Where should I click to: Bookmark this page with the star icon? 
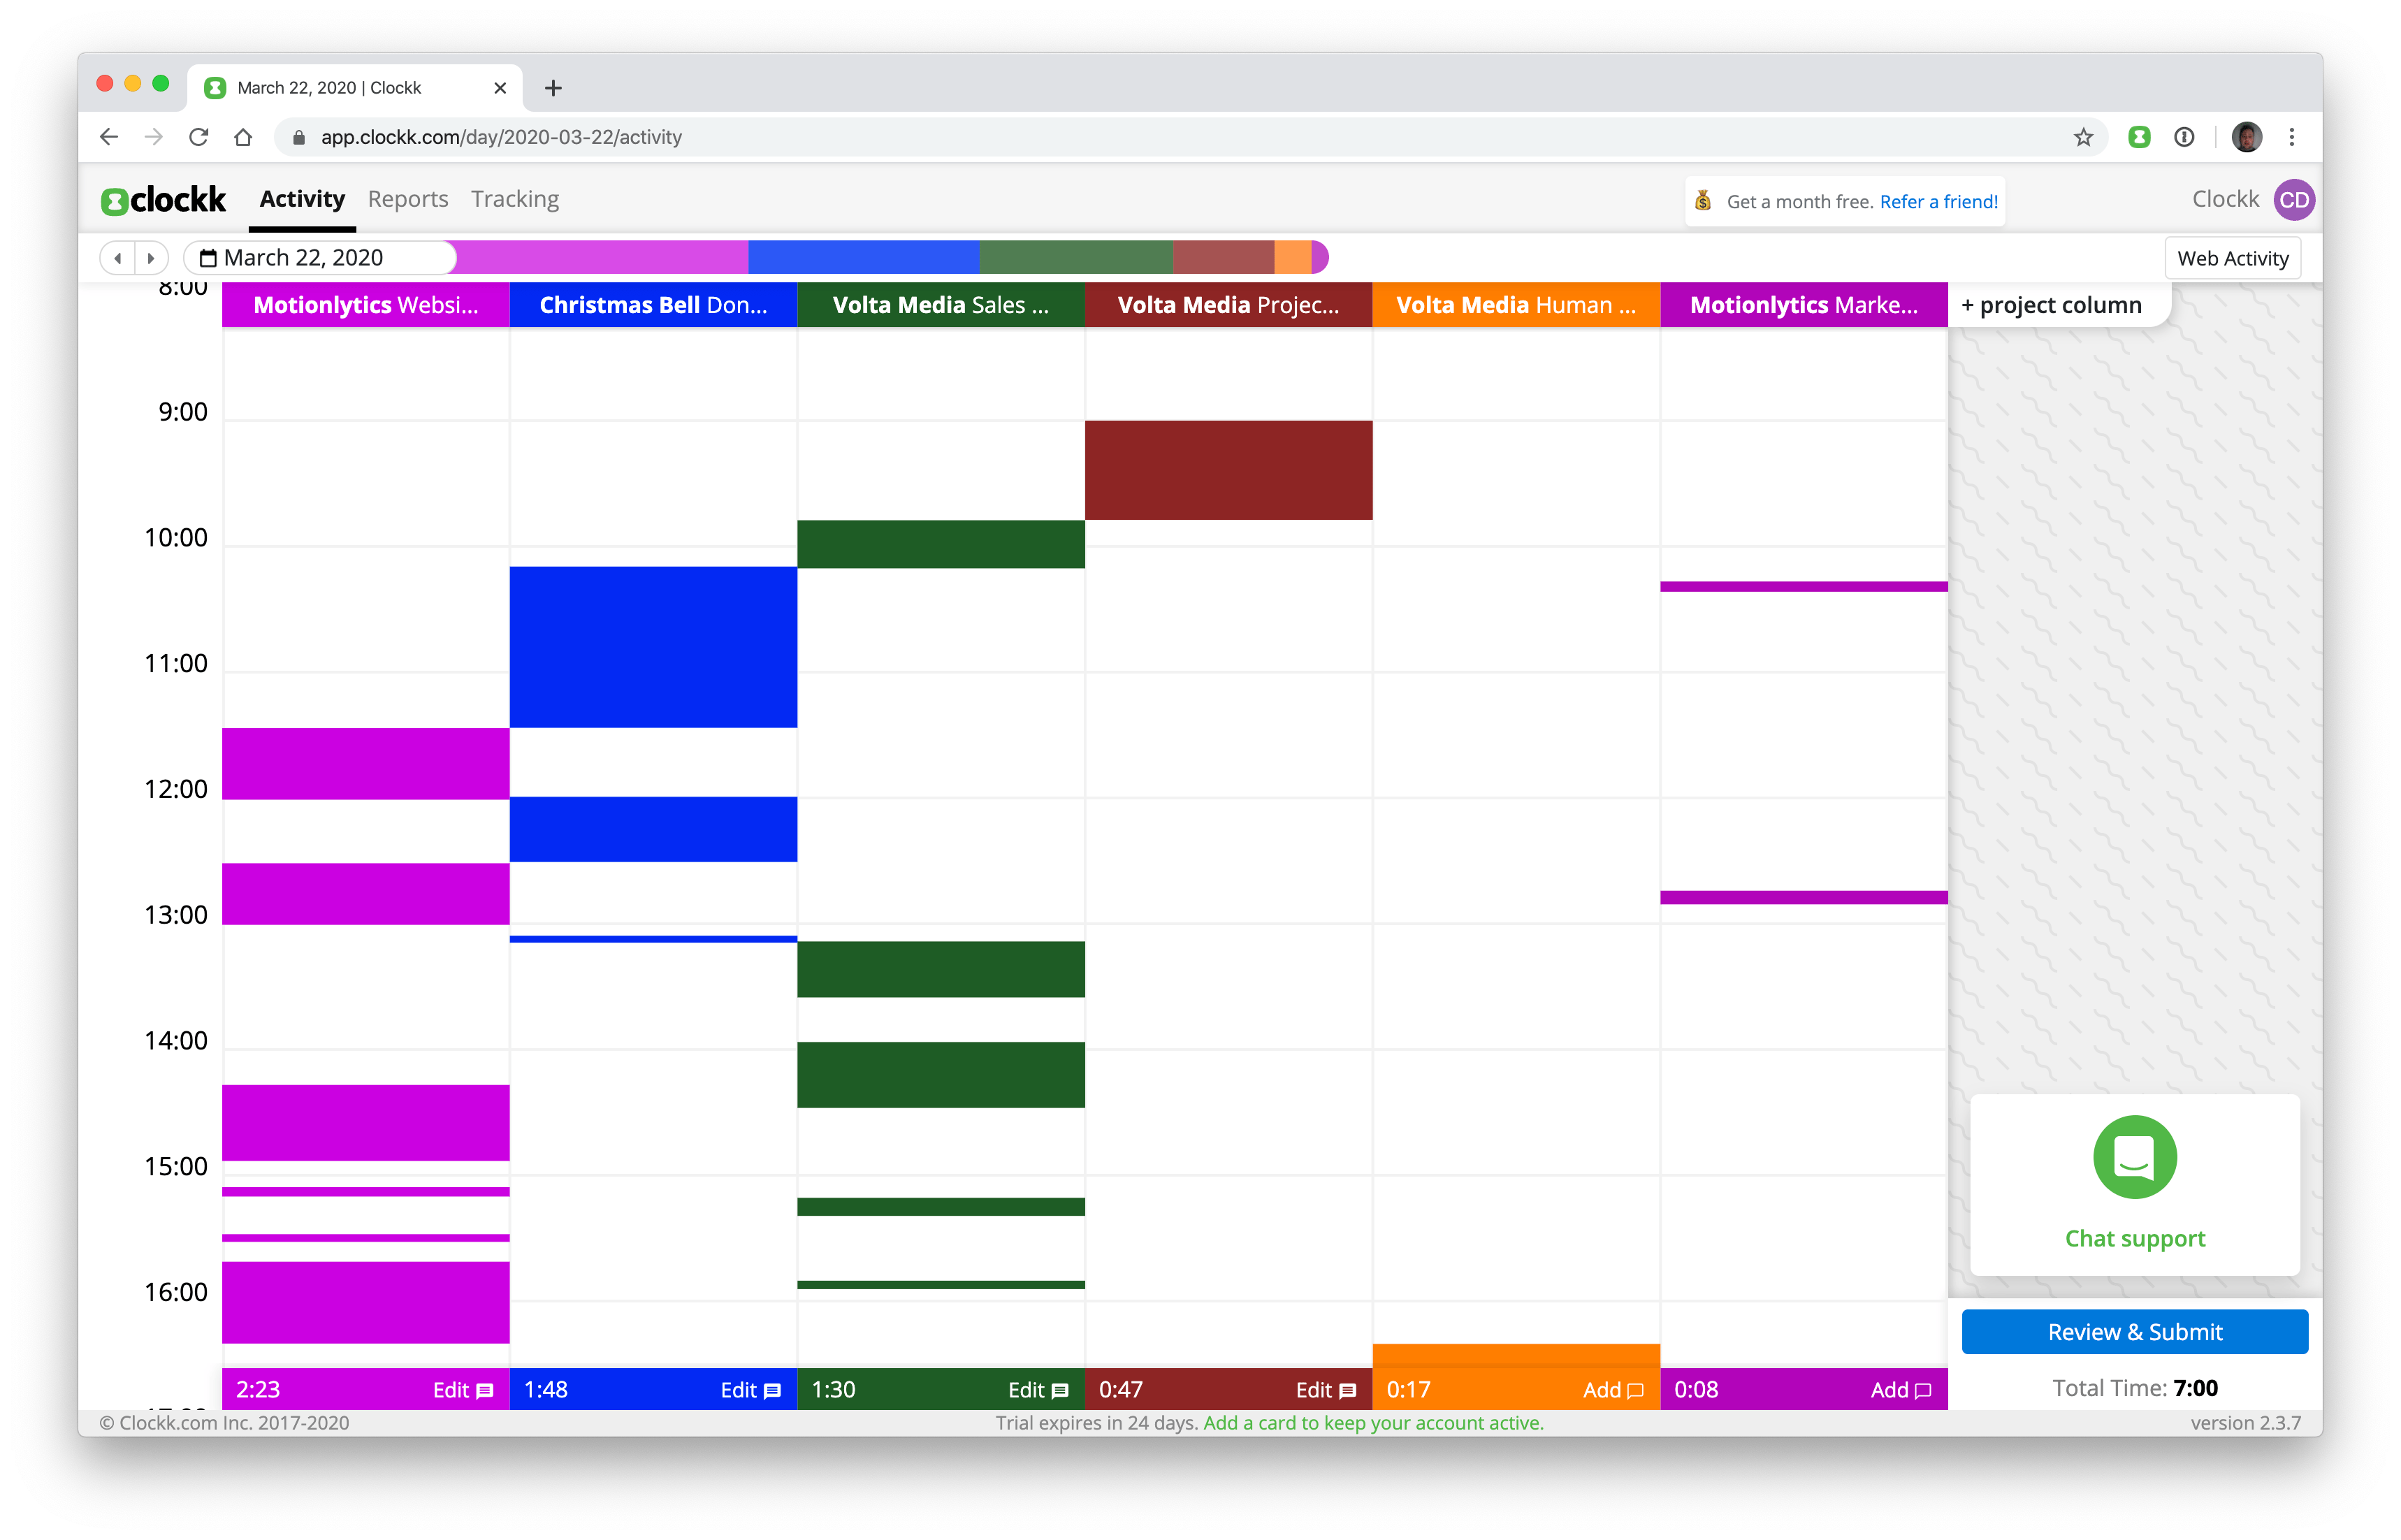2083,137
